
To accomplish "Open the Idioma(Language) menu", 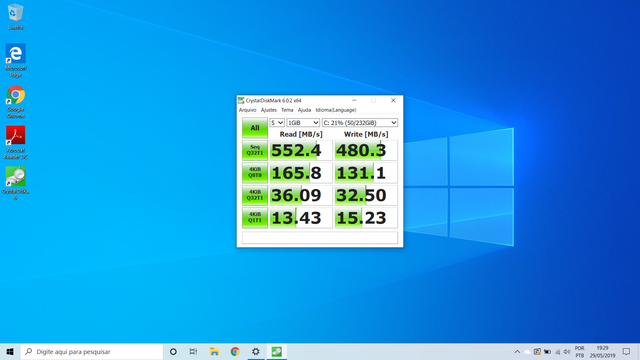I will point(336,110).
